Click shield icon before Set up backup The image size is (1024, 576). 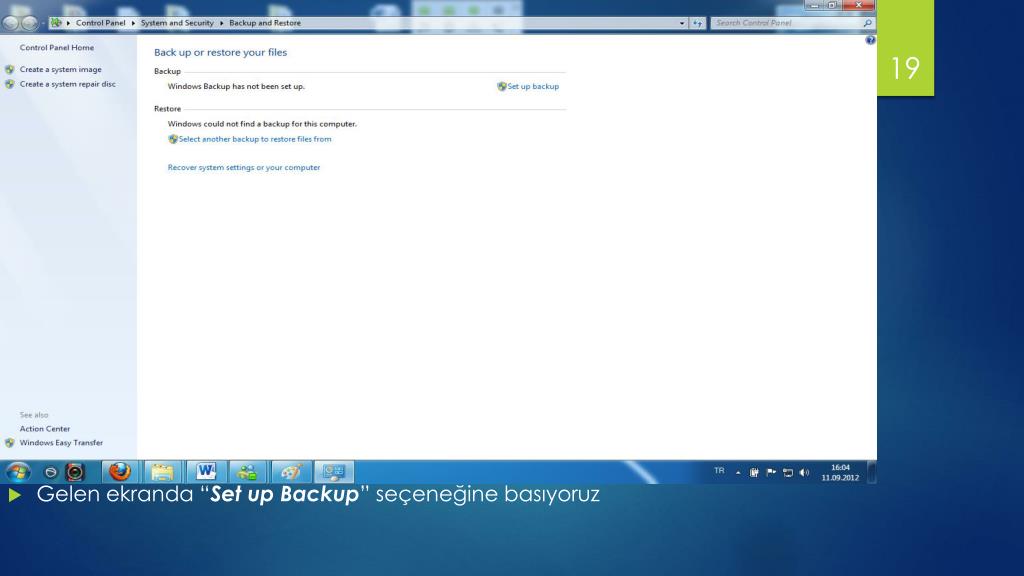pos(502,86)
